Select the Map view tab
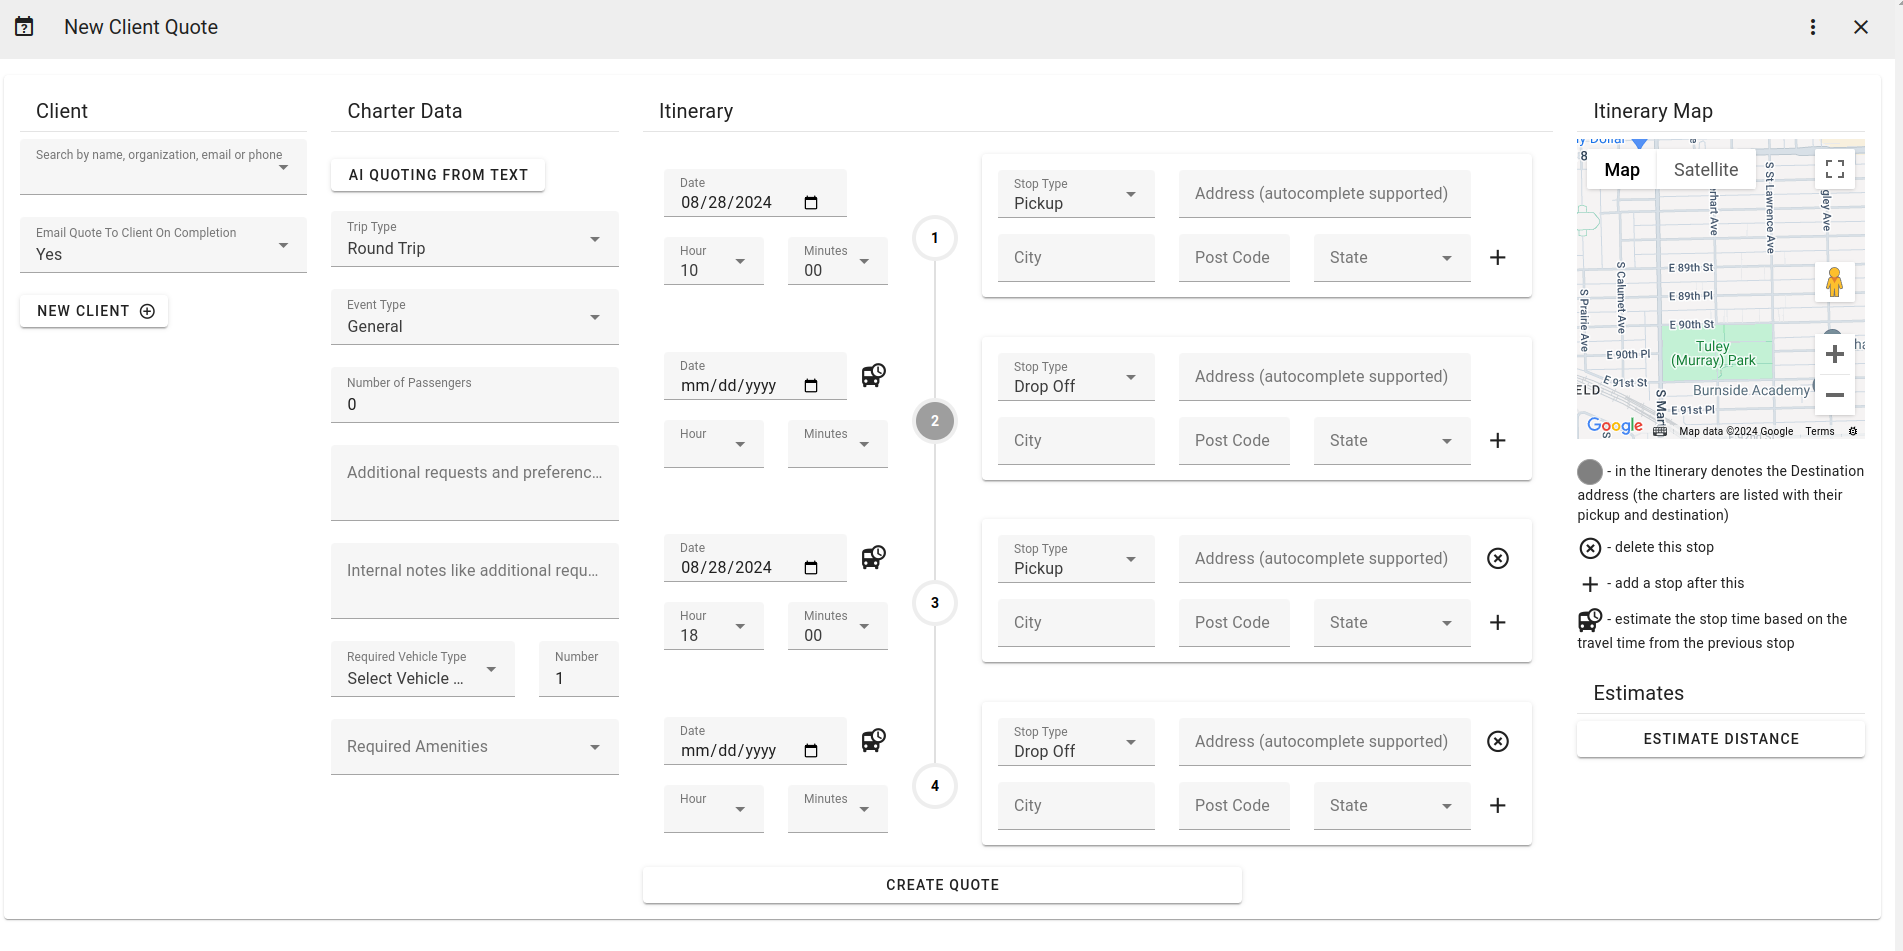This screenshot has width=1903, height=951. [1621, 170]
